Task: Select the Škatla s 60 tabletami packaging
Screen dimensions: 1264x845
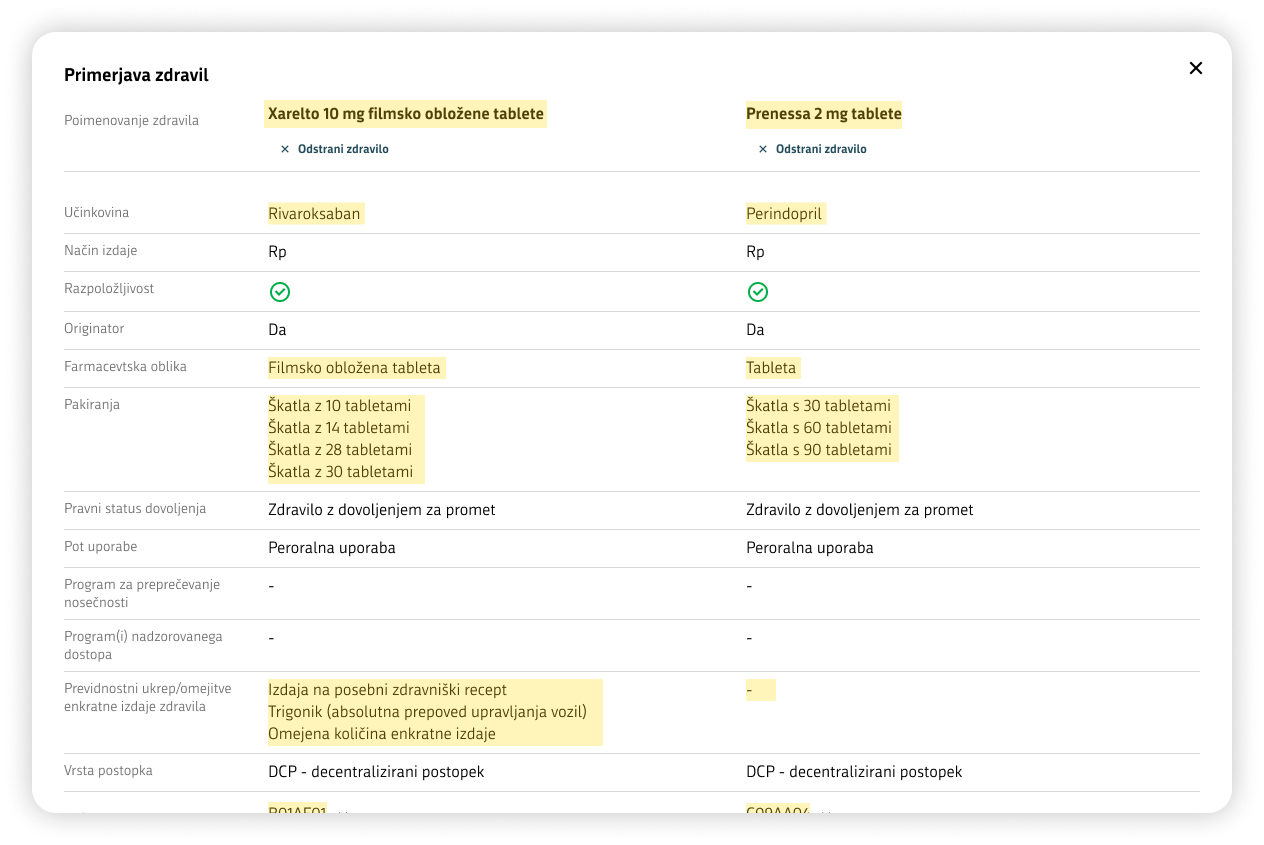Action: (818, 428)
